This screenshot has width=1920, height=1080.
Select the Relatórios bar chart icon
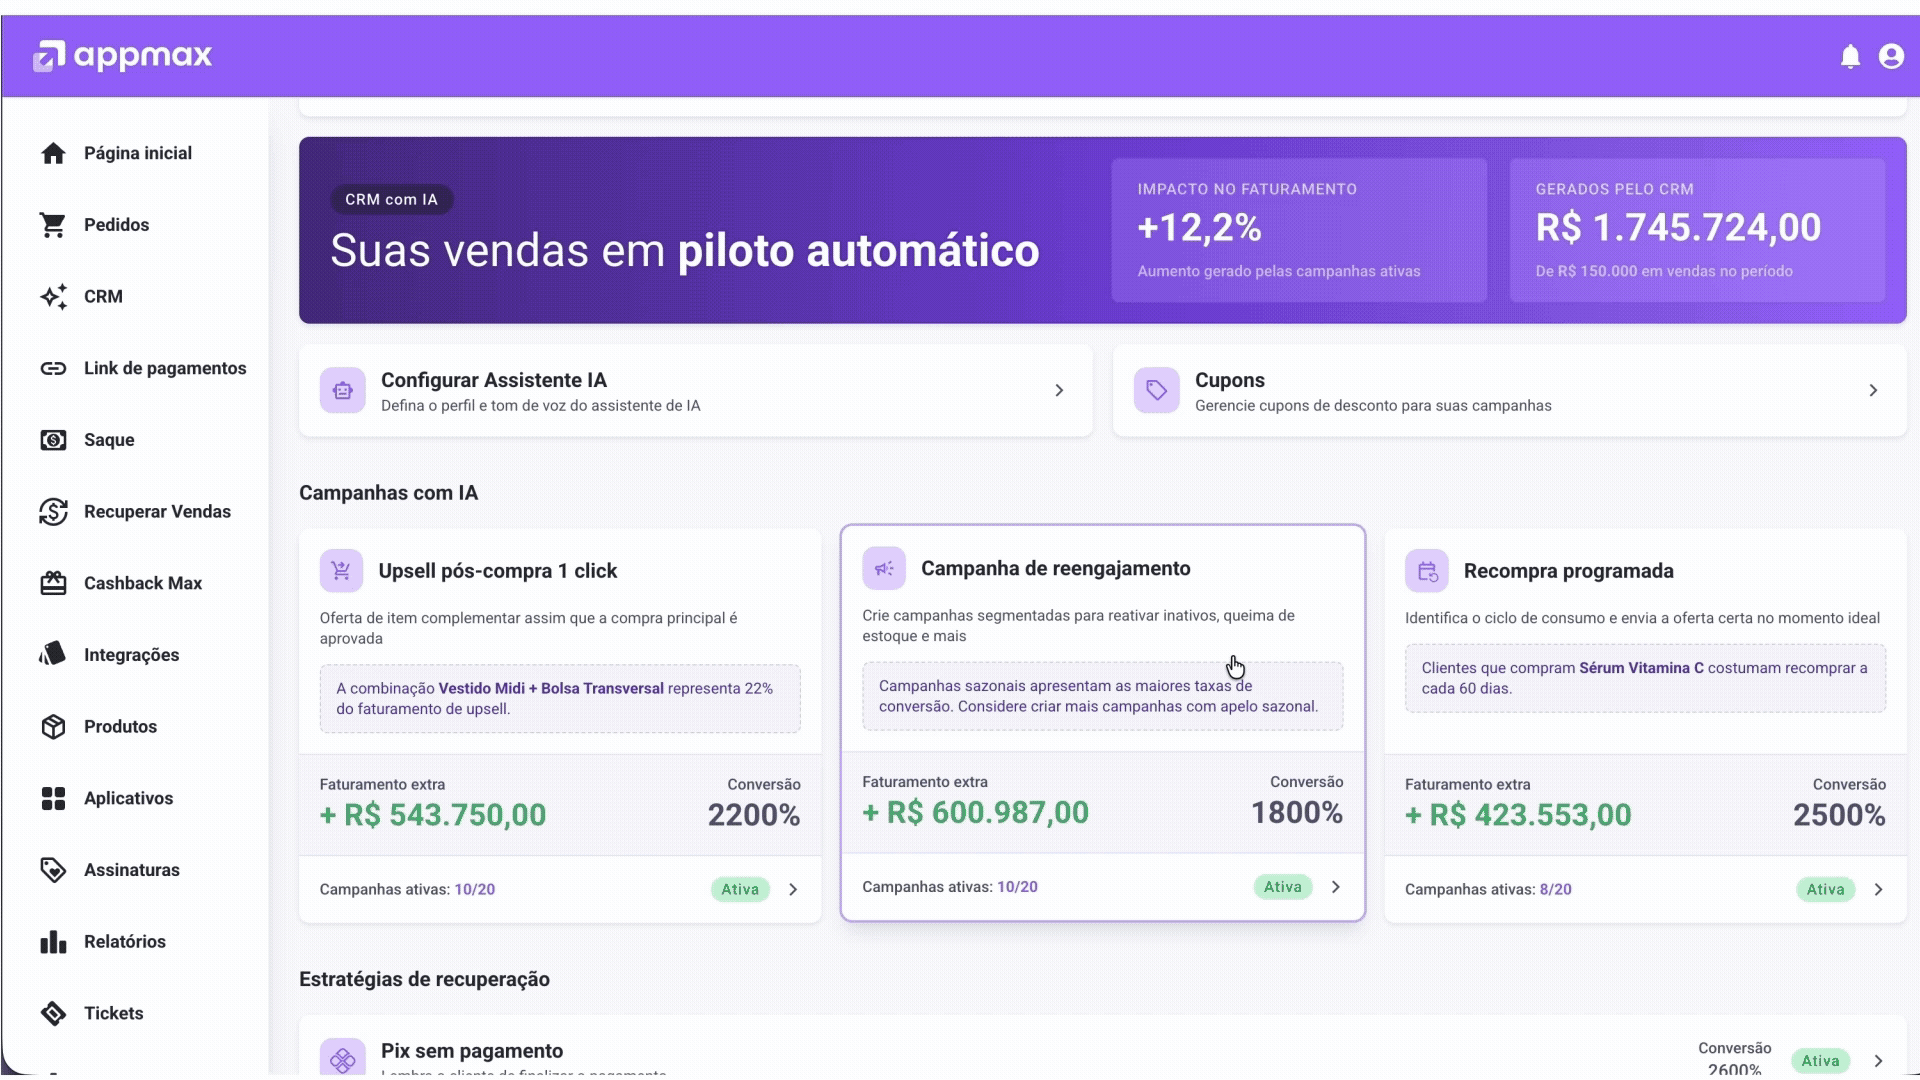click(52, 941)
